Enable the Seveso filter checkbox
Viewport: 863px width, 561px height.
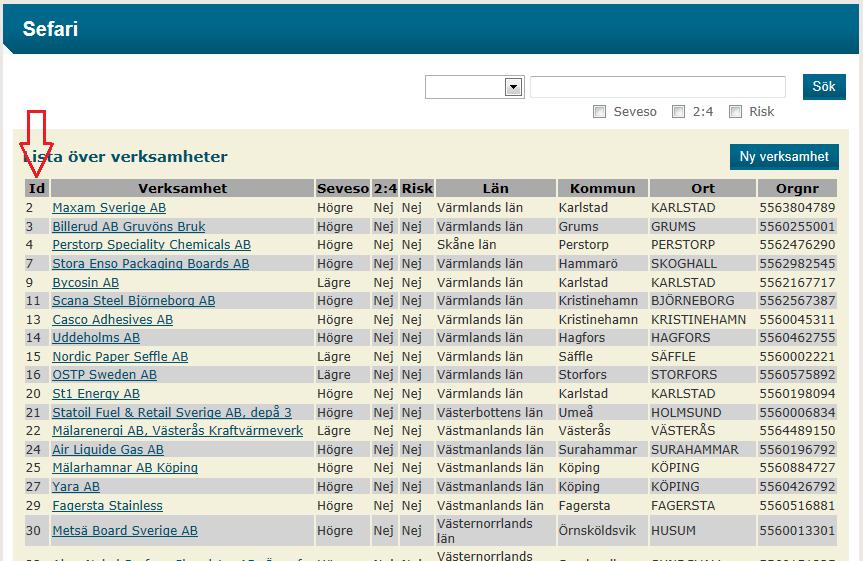(599, 112)
